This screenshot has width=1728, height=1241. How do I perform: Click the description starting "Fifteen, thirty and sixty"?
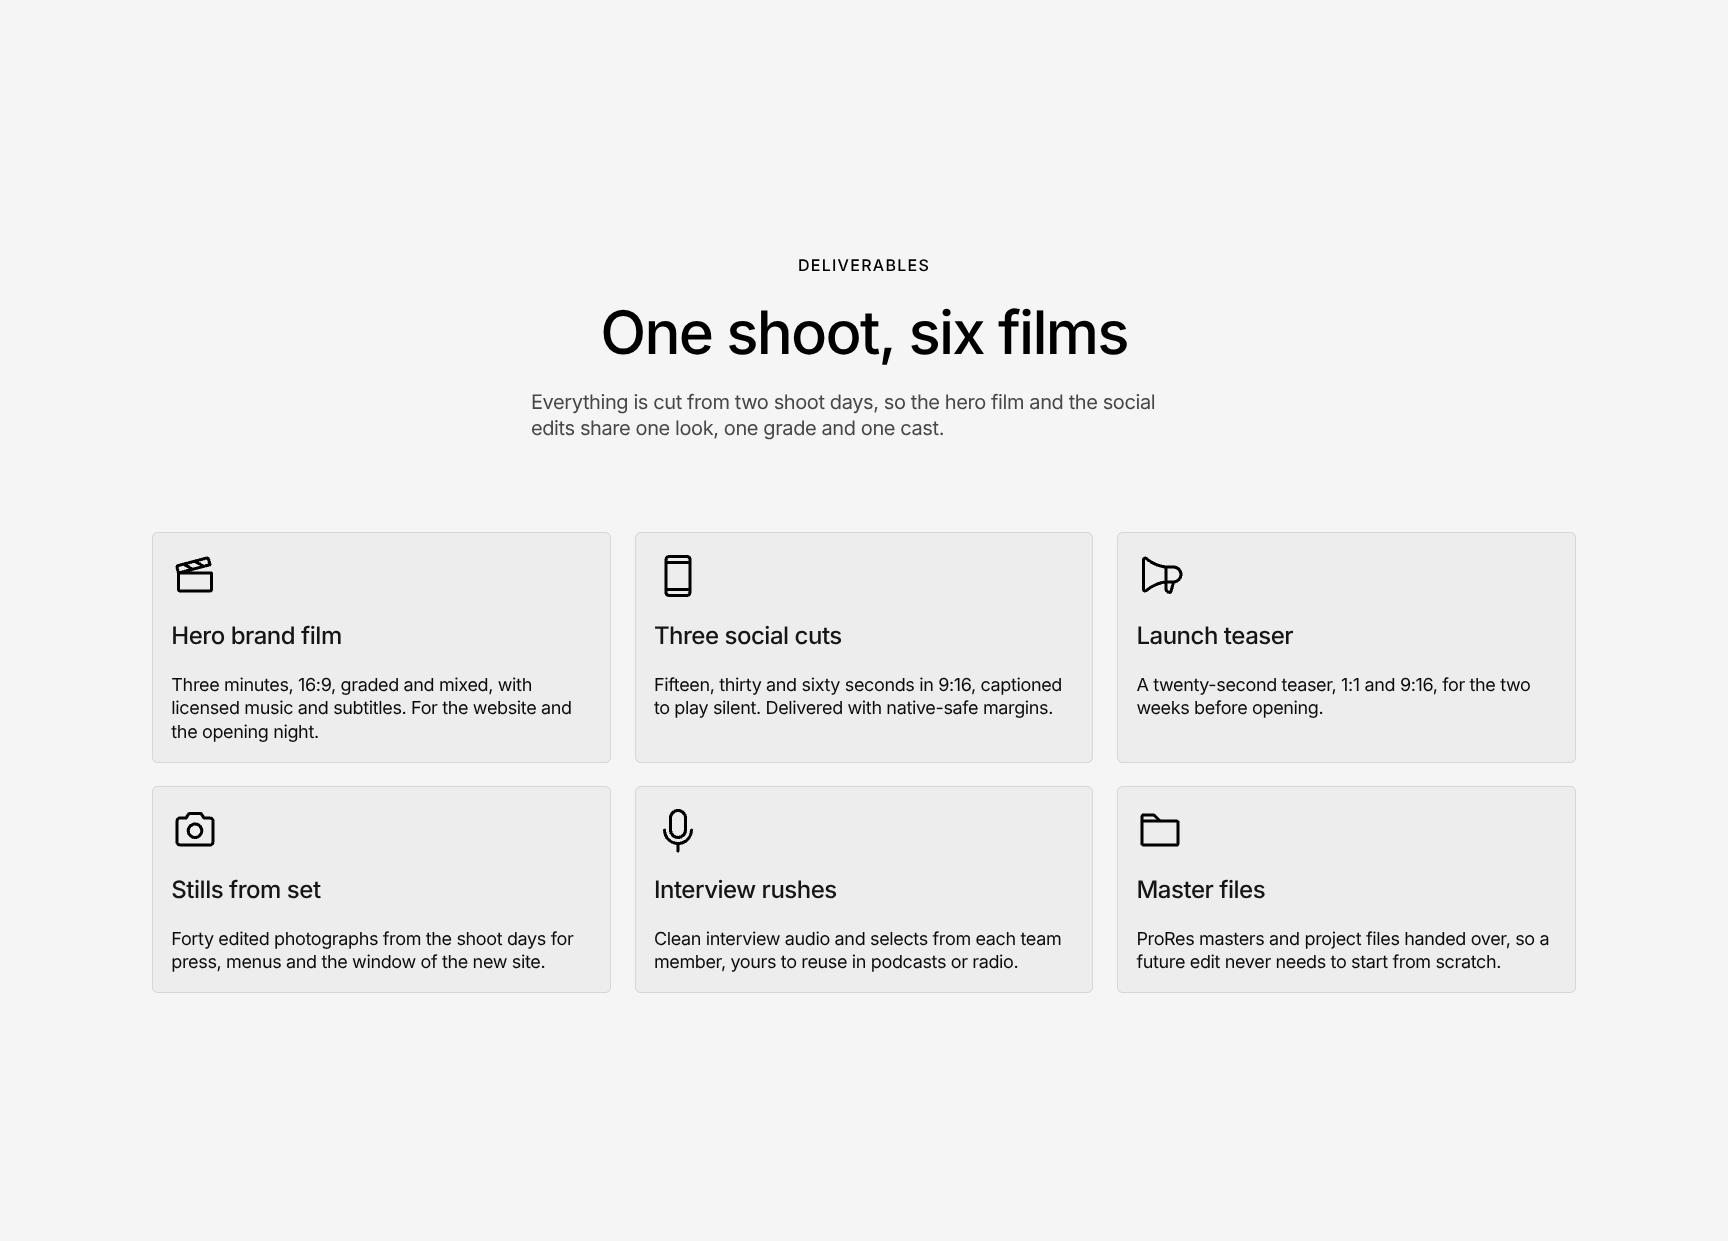coord(858,696)
